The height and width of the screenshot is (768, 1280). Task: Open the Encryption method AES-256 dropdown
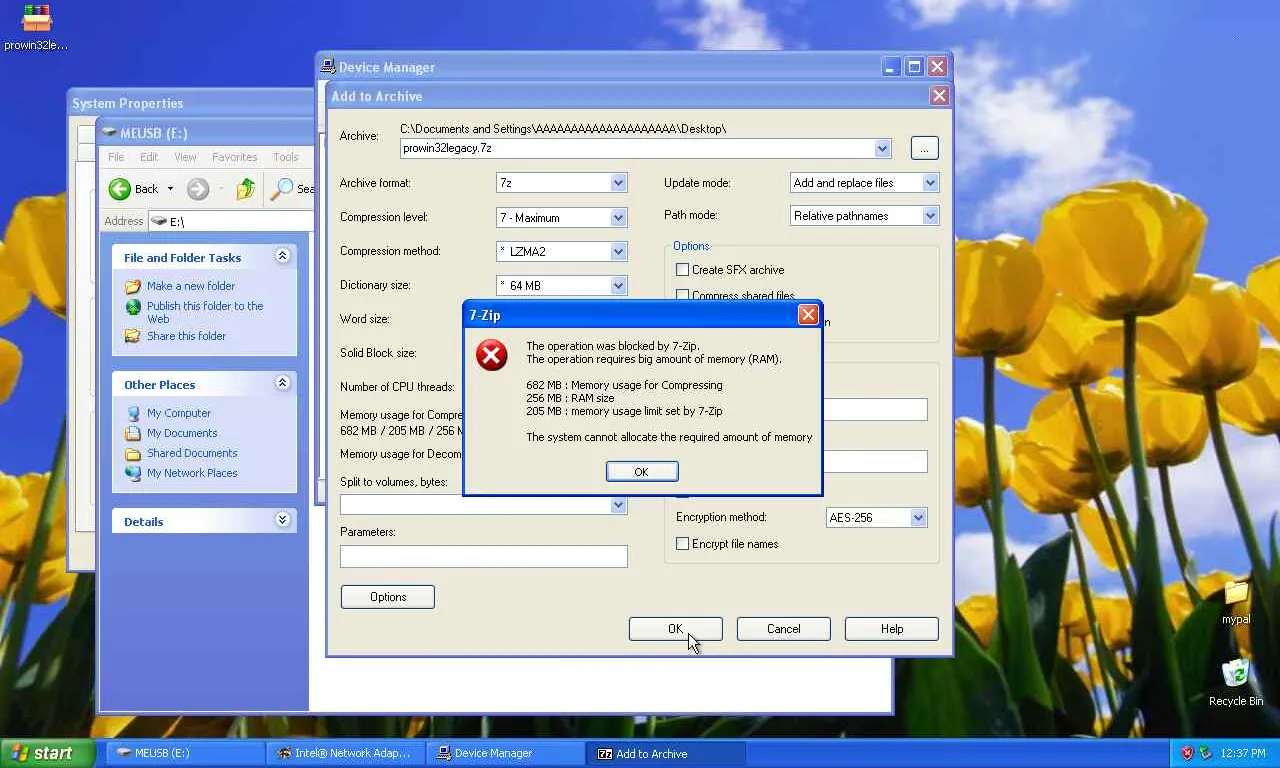click(918, 517)
